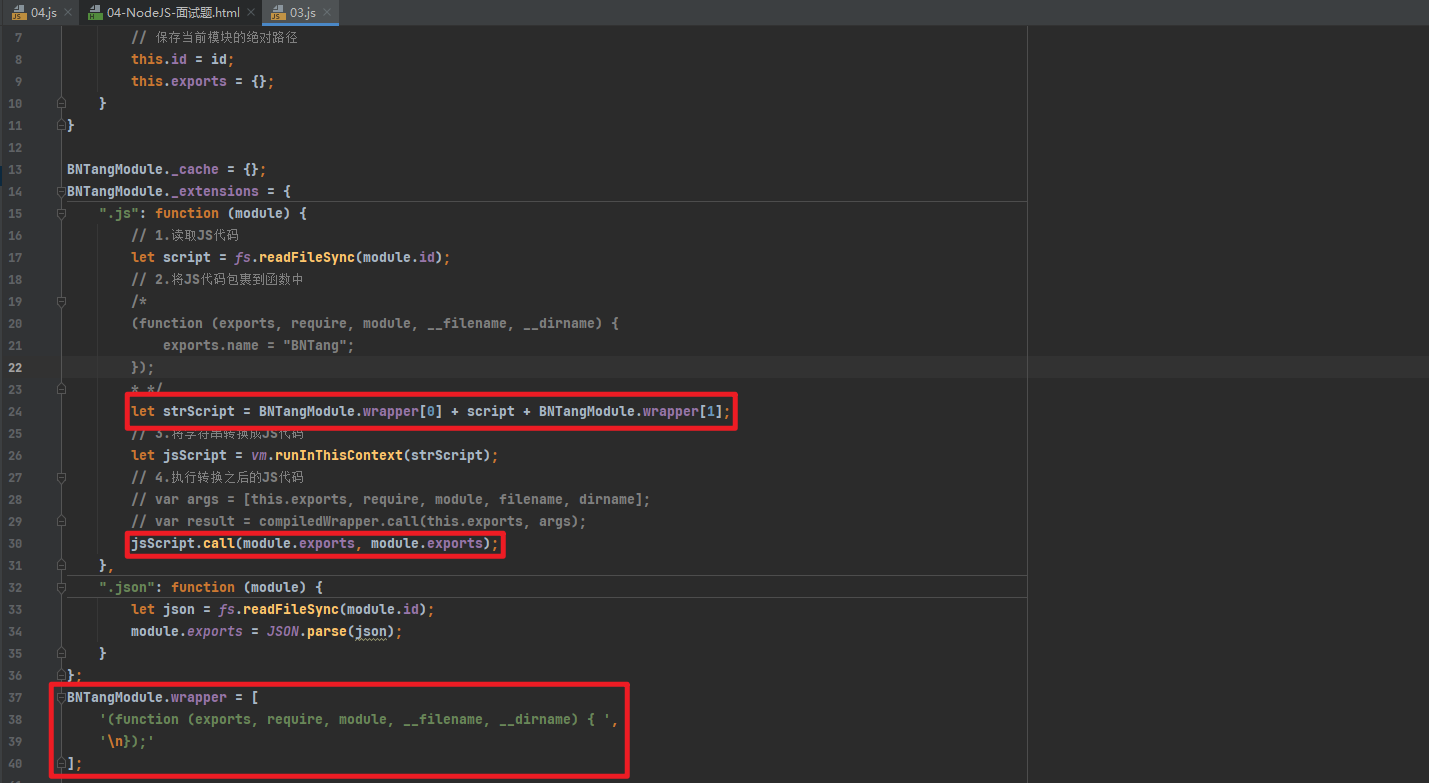Click line number 13 in the gutter

[x=15, y=169]
